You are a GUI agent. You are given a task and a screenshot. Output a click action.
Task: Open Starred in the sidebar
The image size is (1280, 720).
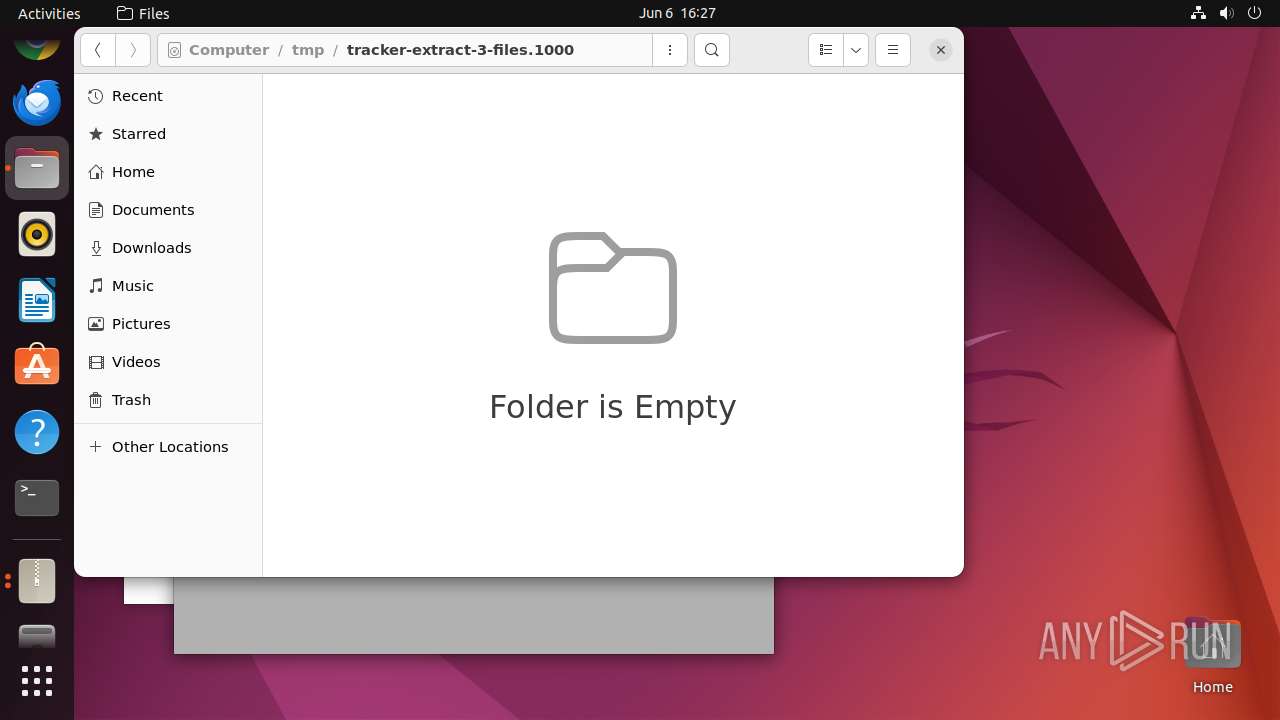pyautogui.click(x=168, y=134)
